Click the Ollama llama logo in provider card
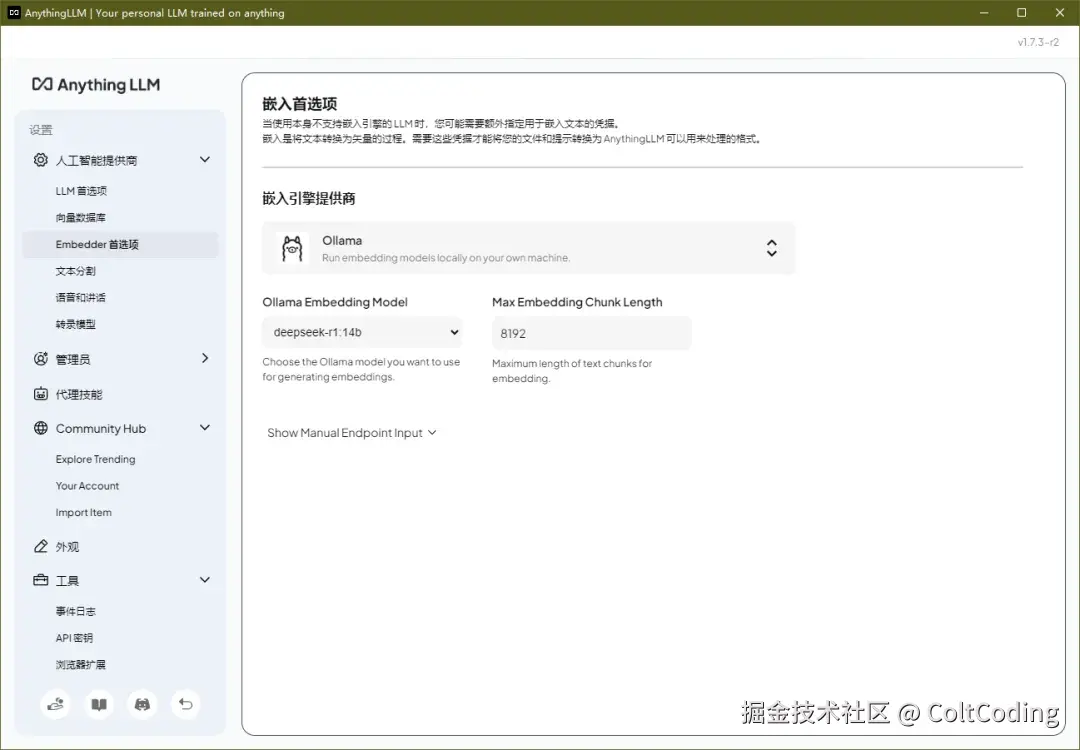This screenshot has width=1080, height=750. [x=291, y=247]
